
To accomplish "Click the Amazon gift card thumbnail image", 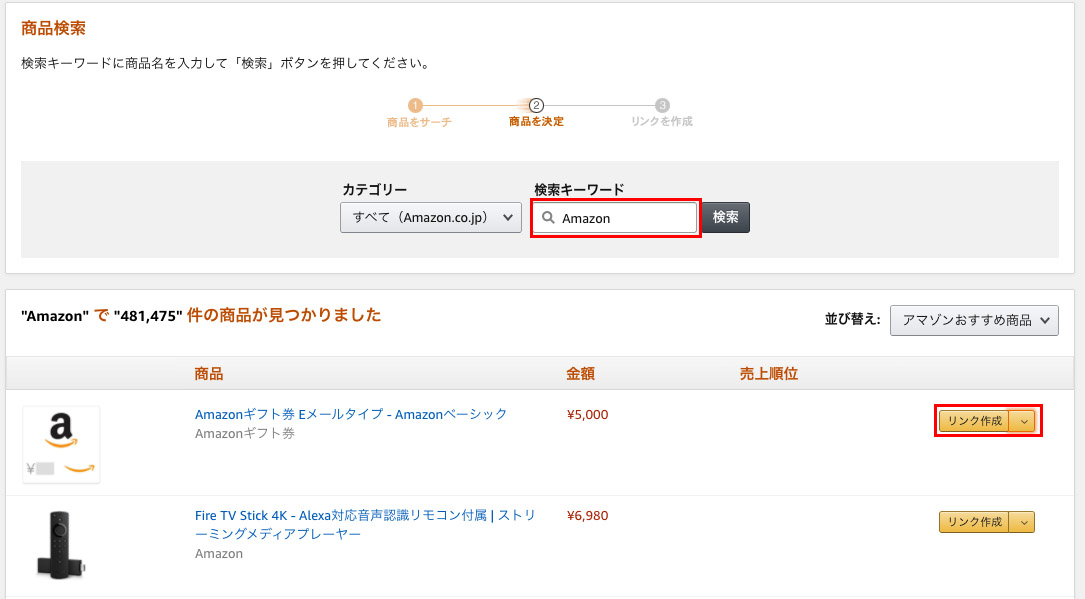I will (61, 444).
